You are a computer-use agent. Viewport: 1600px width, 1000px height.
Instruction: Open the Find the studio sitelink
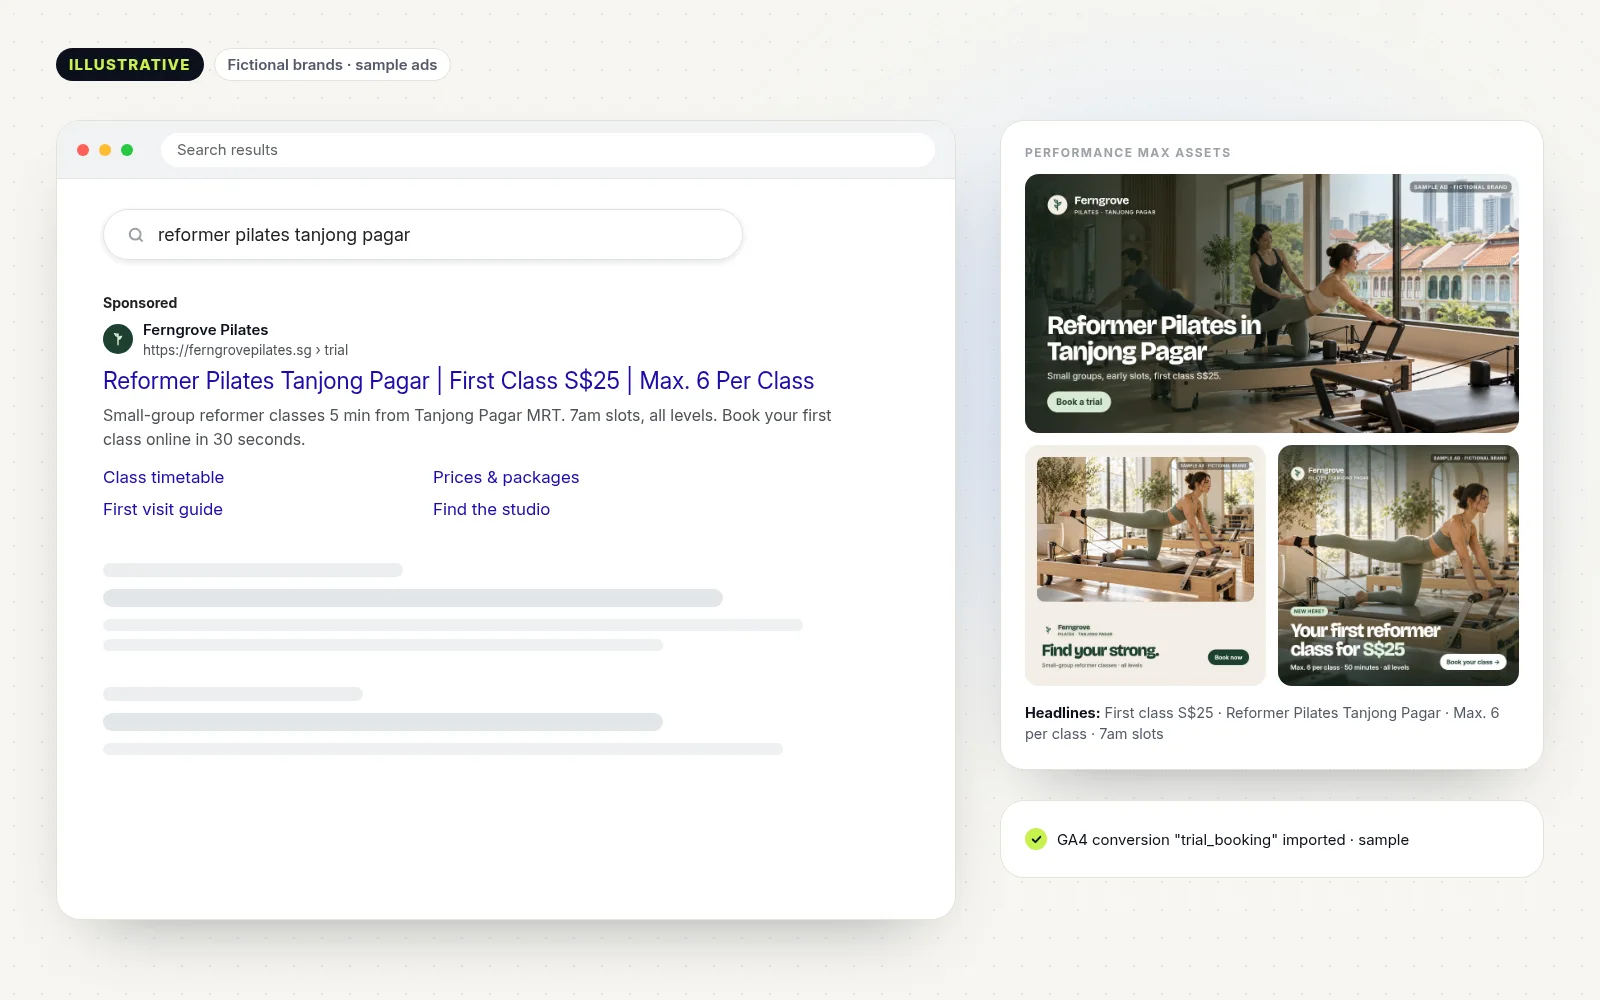point(491,509)
